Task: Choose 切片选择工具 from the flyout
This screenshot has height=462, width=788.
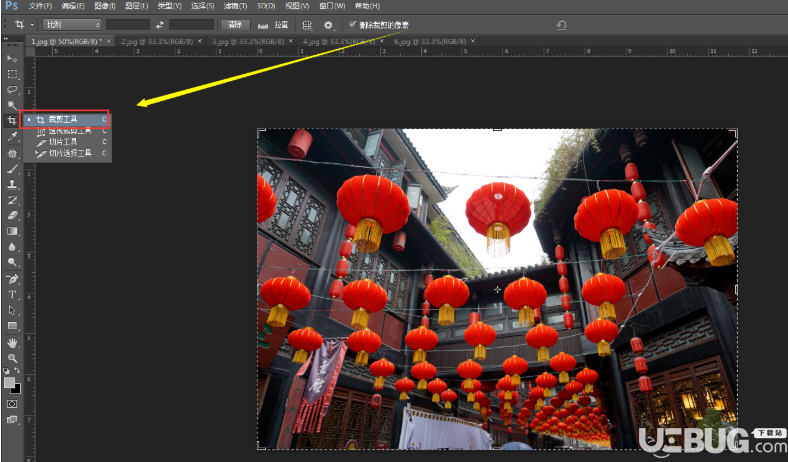Action: click(x=66, y=153)
